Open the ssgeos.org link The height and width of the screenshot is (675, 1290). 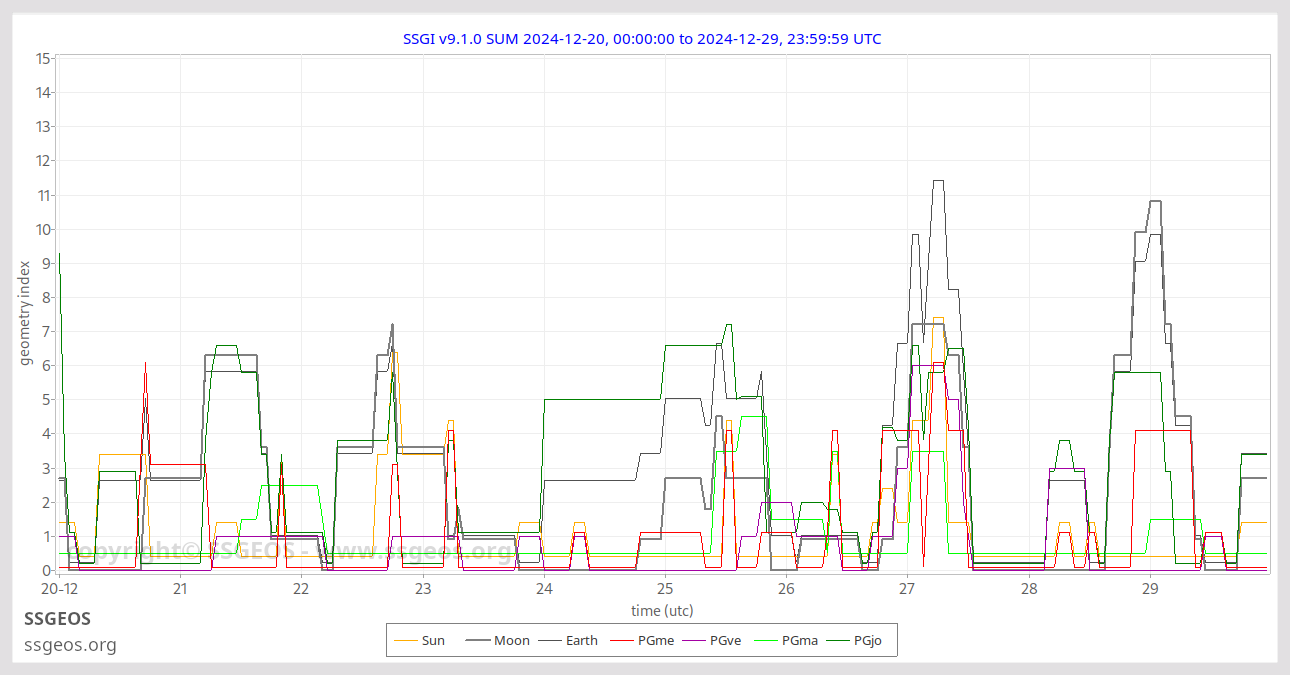(x=70, y=645)
